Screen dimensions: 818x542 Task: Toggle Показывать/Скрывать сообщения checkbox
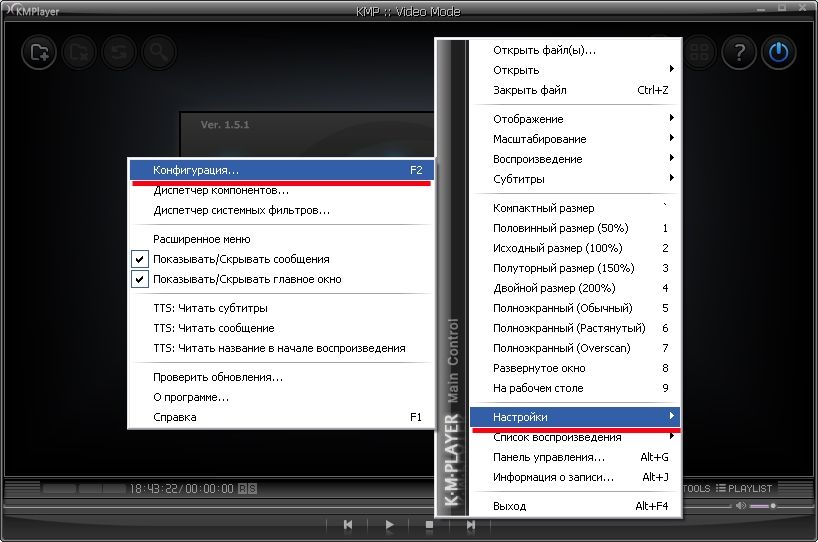click(x=139, y=259)
